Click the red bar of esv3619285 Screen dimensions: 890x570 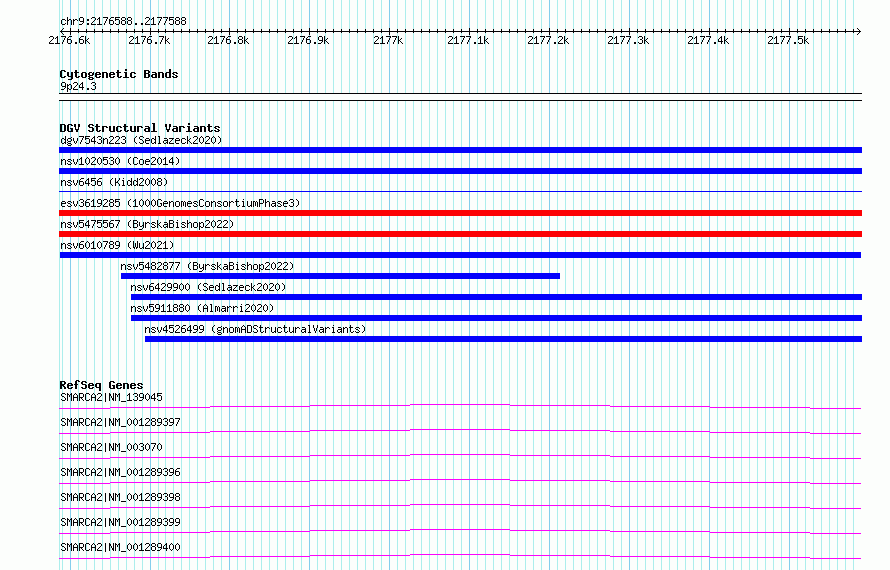(x=460, y=213)
